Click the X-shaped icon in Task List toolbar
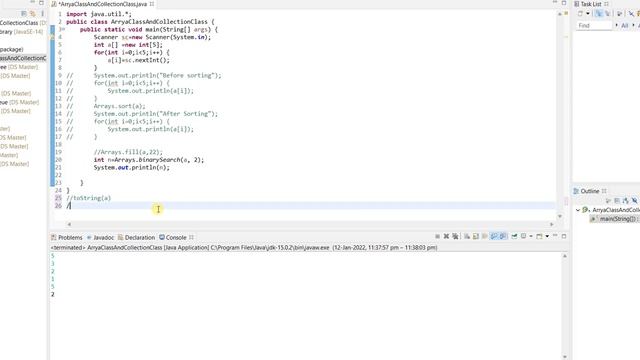The width and height of the screenshot is (640, 360). point(631,13)
